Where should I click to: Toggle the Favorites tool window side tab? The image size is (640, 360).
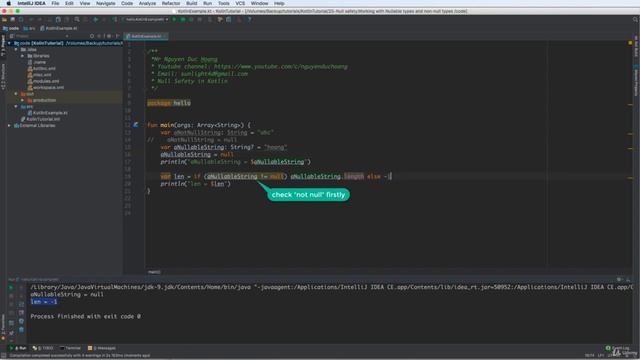point(3,327)
